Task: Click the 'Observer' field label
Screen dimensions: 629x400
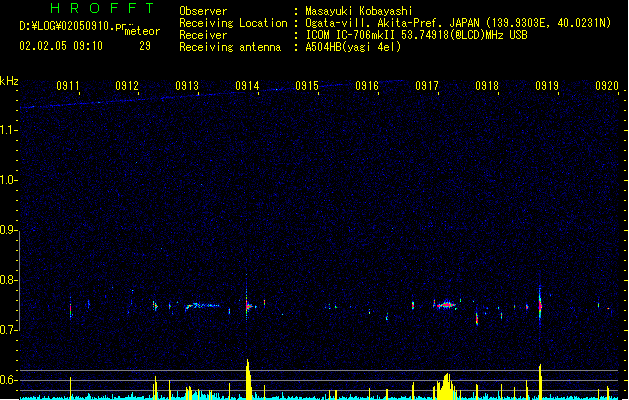Action: 203,11
